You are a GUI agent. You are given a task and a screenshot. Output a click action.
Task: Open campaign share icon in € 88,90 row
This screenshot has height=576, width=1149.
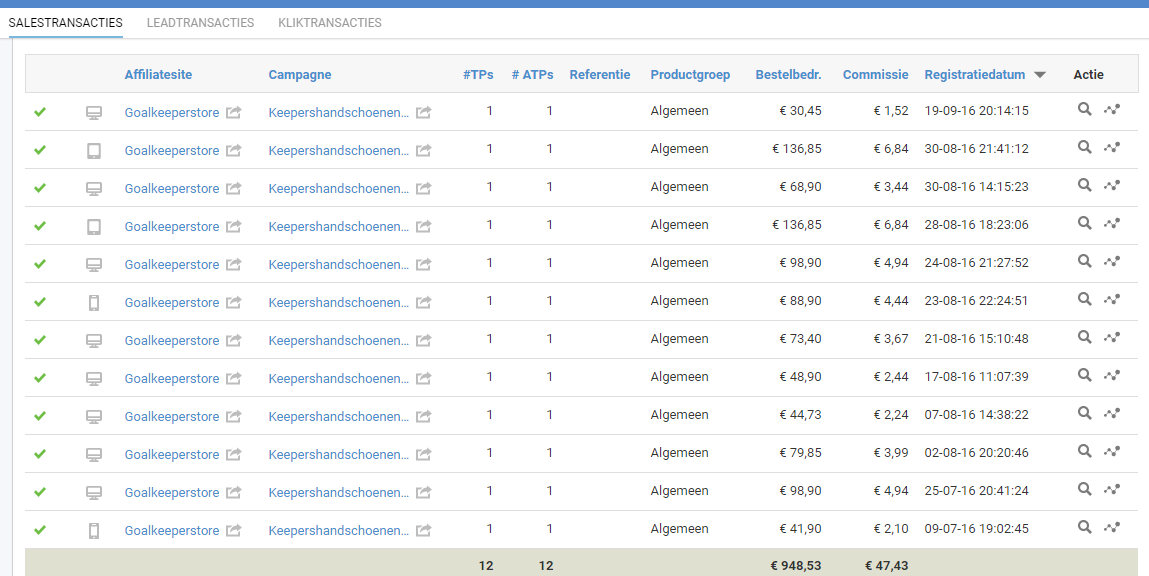click(x=424, y=303)
